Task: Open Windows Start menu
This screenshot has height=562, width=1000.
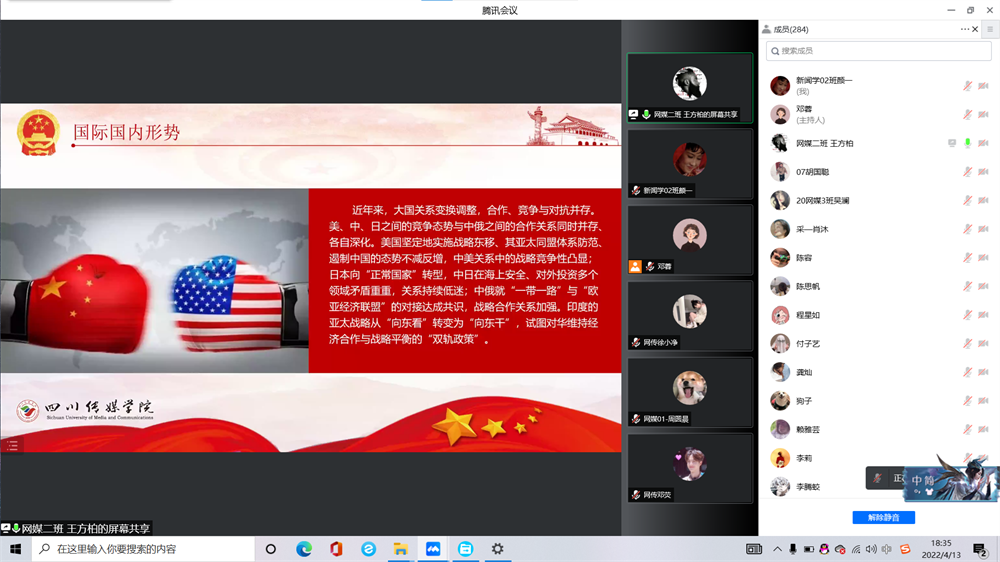Action: pyautogui.click(x=15, y=549)
